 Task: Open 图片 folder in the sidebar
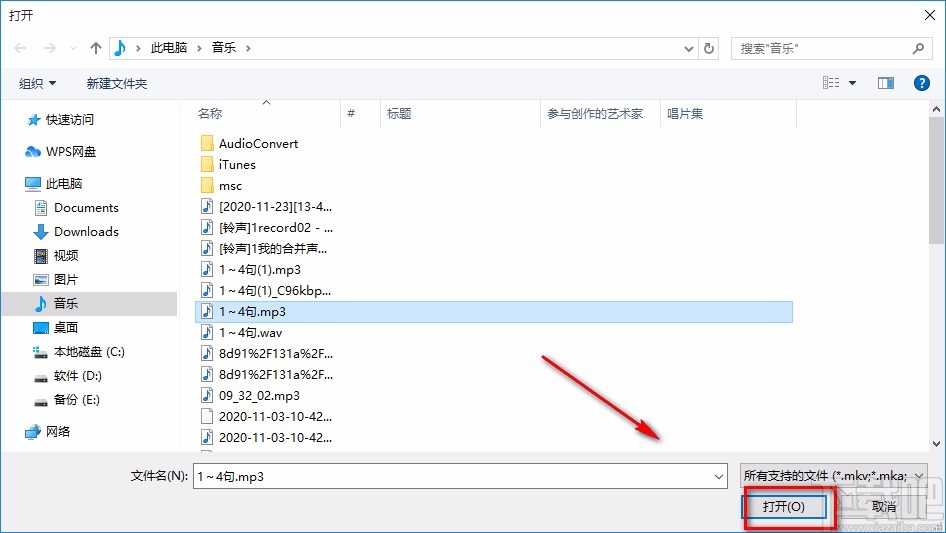(66, 279)
